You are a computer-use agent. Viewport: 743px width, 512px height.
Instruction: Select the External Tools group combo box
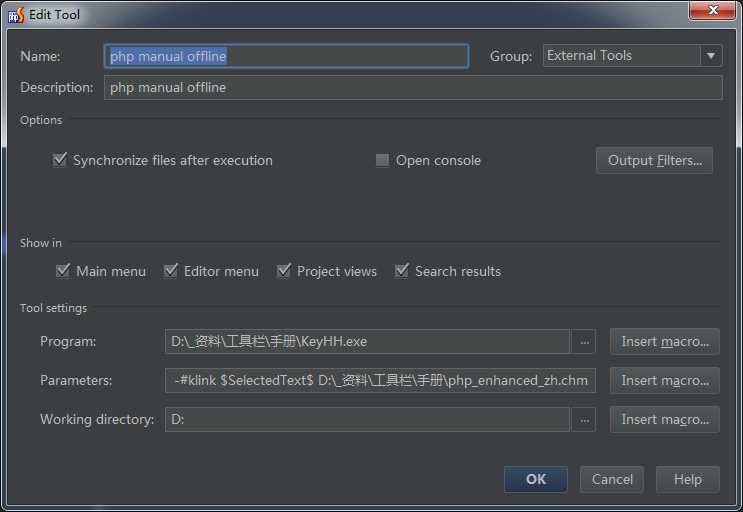621,56
